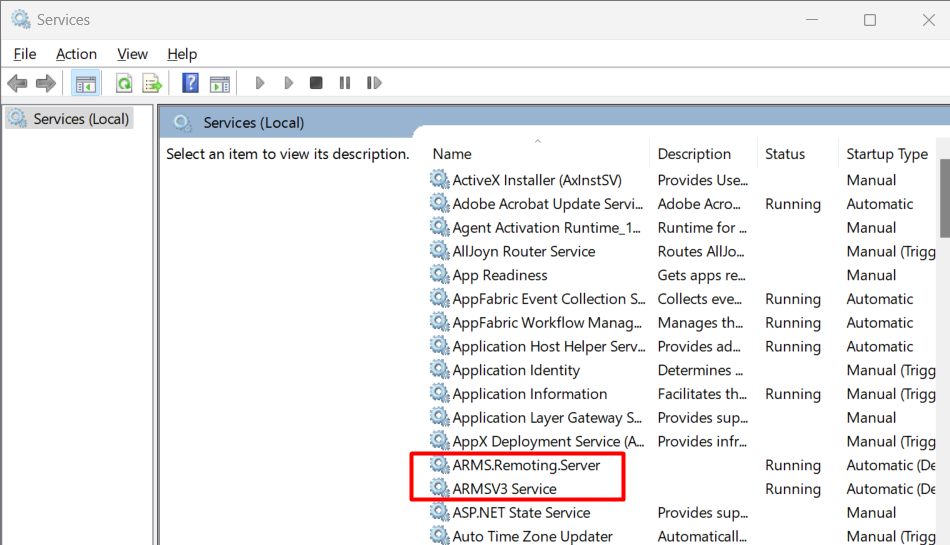
Task: Select AllJoyn Router Service name
Action: point(523,251)
